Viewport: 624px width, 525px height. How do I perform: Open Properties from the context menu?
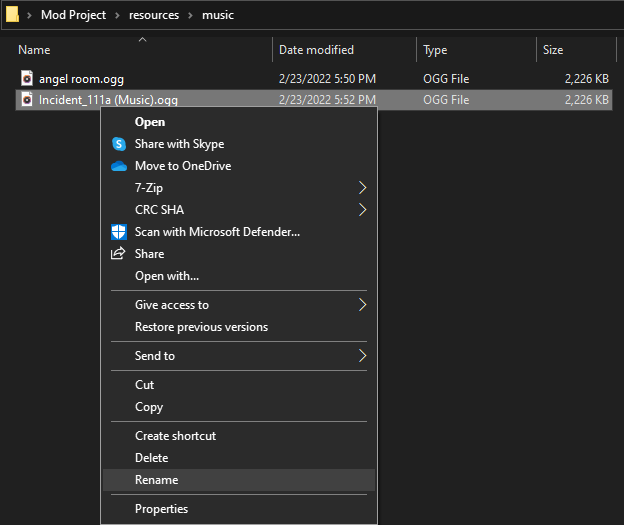click(161, 509)
